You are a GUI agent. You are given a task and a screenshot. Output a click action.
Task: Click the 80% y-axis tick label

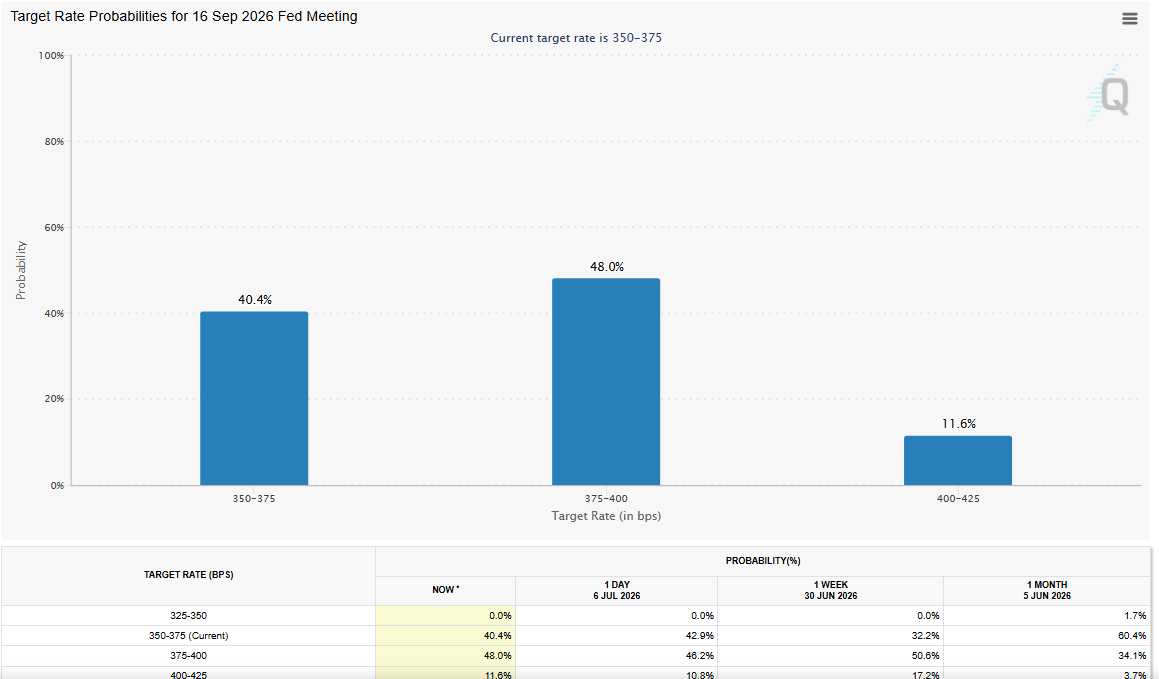[x=54, y=141]
